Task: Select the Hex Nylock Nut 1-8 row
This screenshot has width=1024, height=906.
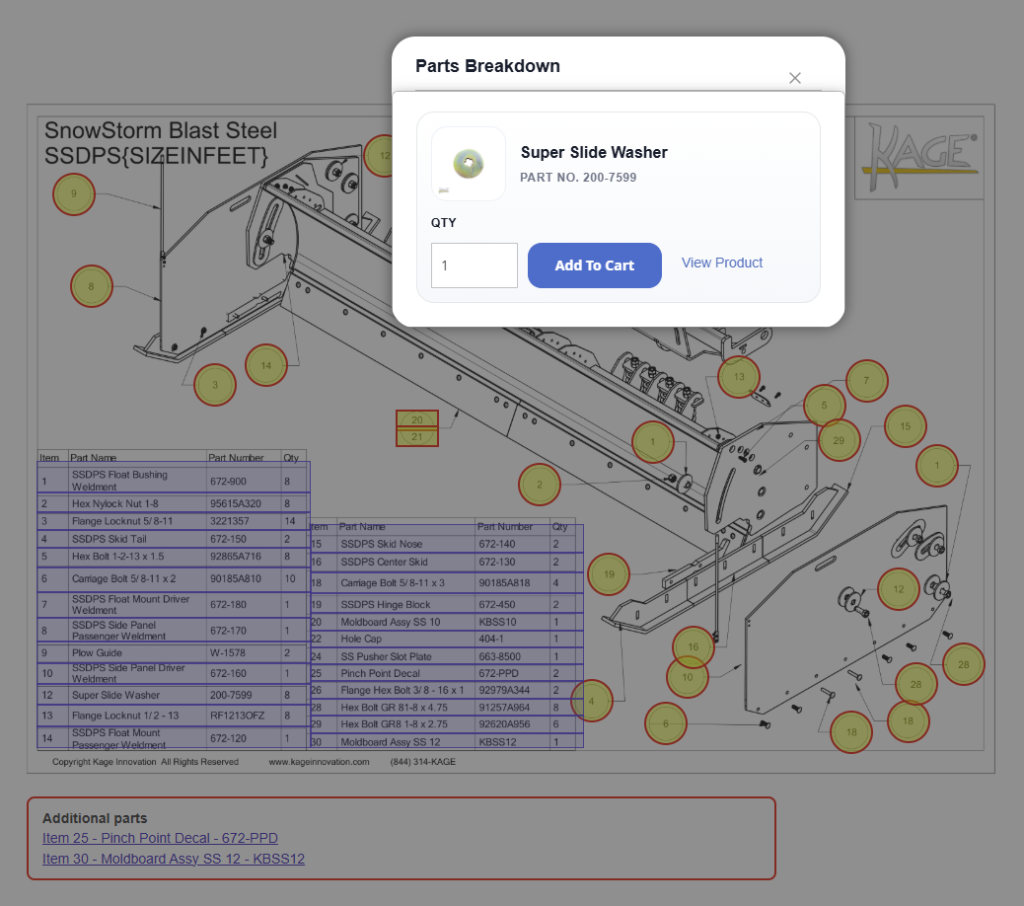Action: point(173,503)
